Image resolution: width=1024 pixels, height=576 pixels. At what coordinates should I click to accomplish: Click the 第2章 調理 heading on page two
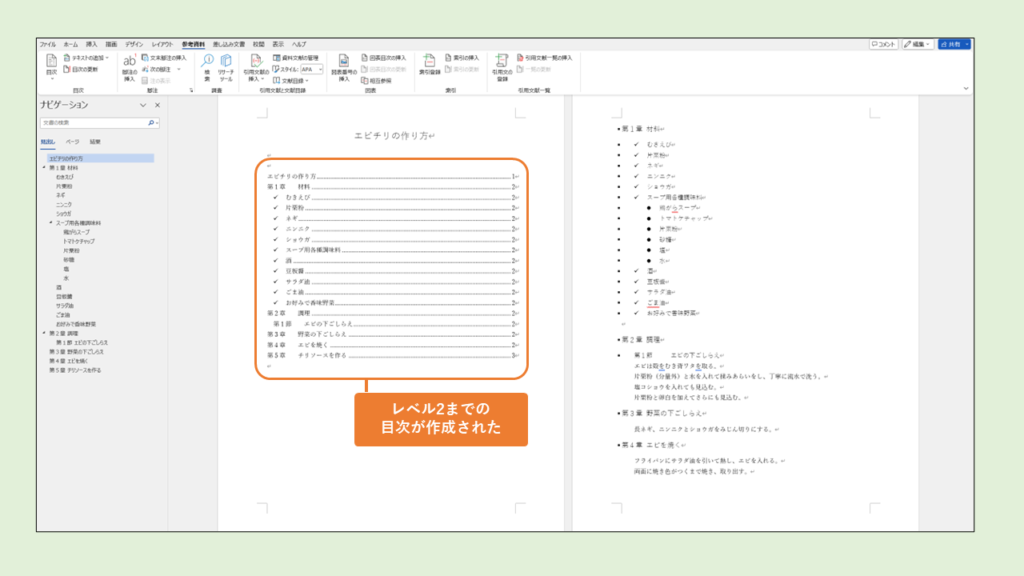point(642,340)
